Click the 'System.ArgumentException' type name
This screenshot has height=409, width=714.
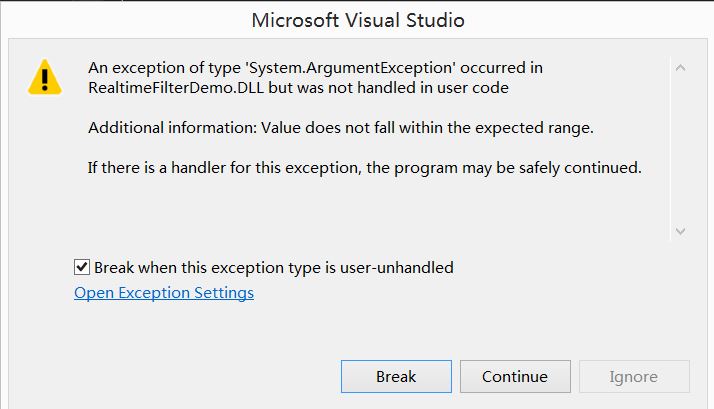coord(351,68)
